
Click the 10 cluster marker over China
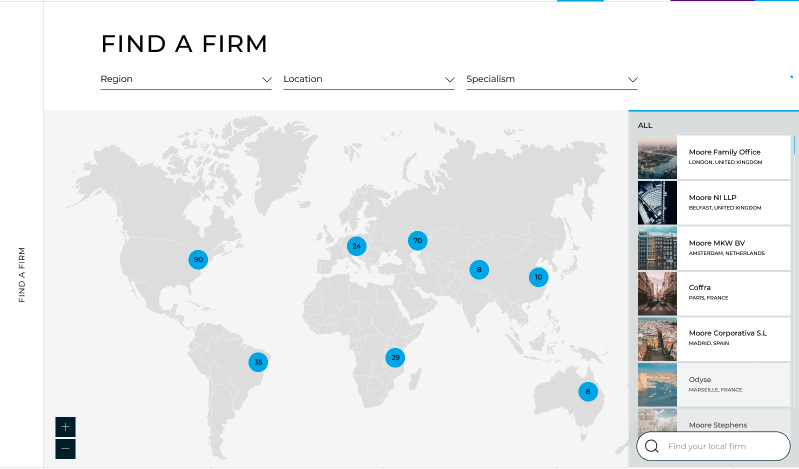point(538,277)
